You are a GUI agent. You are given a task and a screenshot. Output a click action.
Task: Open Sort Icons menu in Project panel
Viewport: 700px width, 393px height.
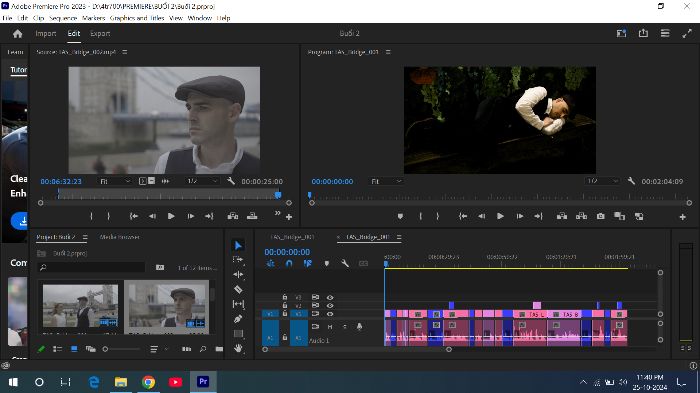[x=154, y=349]
